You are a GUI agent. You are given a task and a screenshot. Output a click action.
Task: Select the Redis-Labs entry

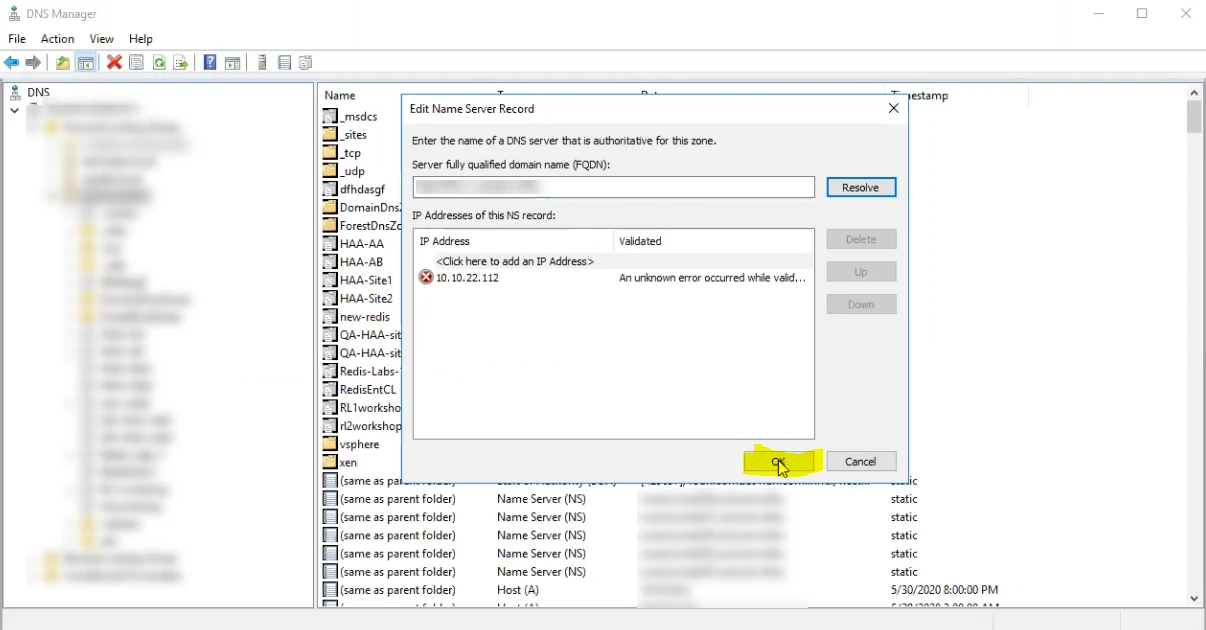[x=362, y=371]
